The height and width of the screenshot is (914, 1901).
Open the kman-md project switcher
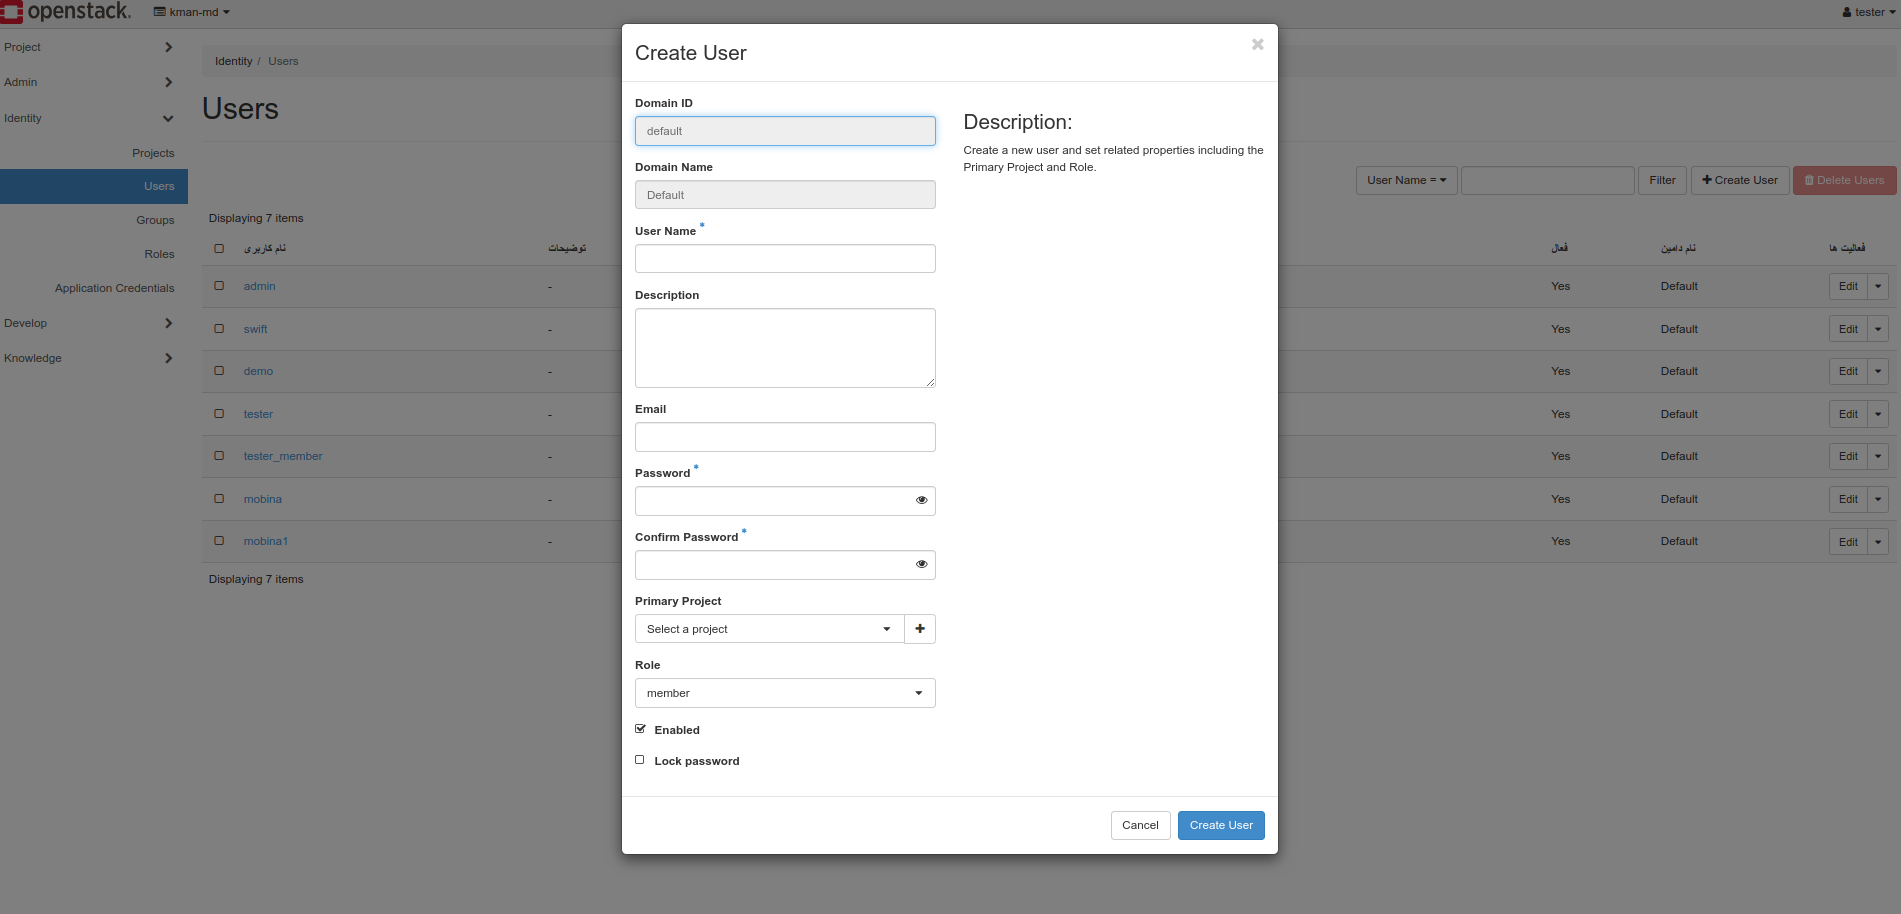click(192, 12)
